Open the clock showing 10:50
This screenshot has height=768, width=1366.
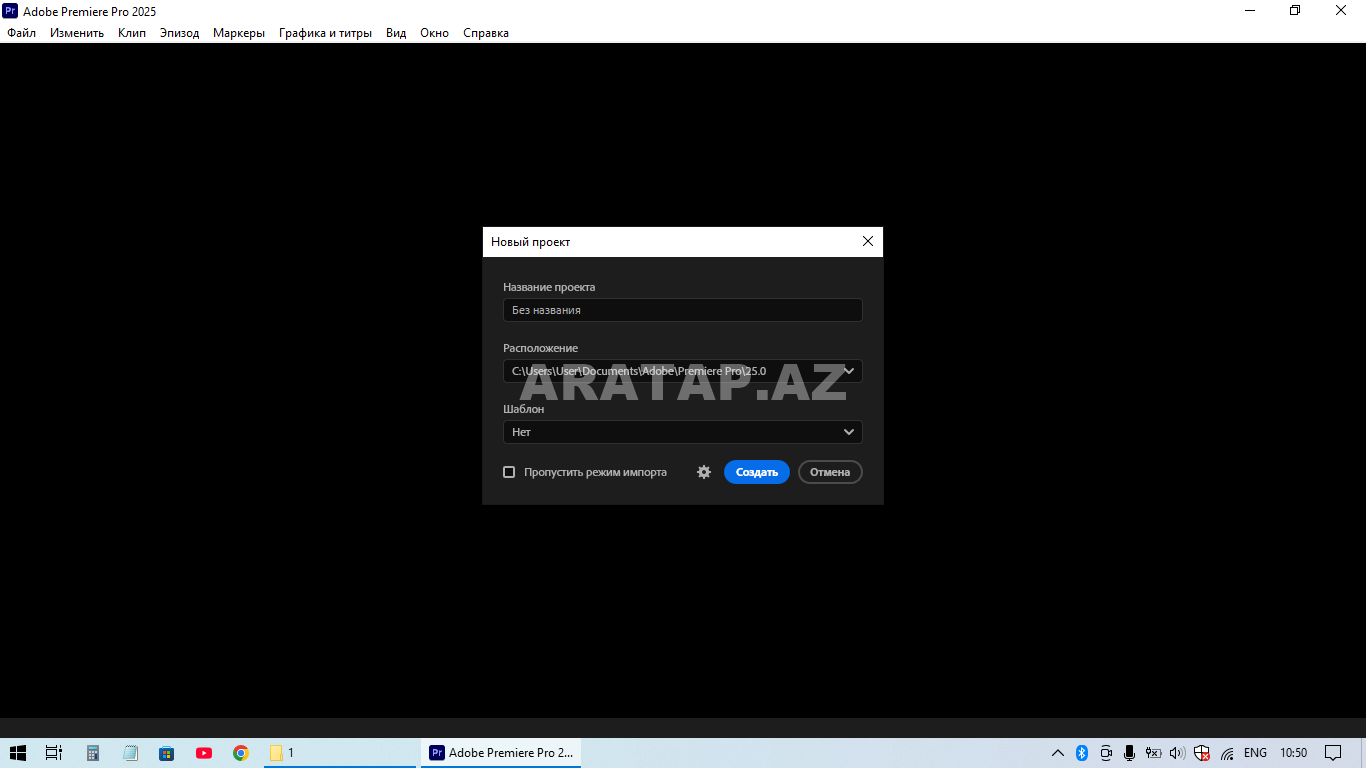click(x=1293, y=753)
